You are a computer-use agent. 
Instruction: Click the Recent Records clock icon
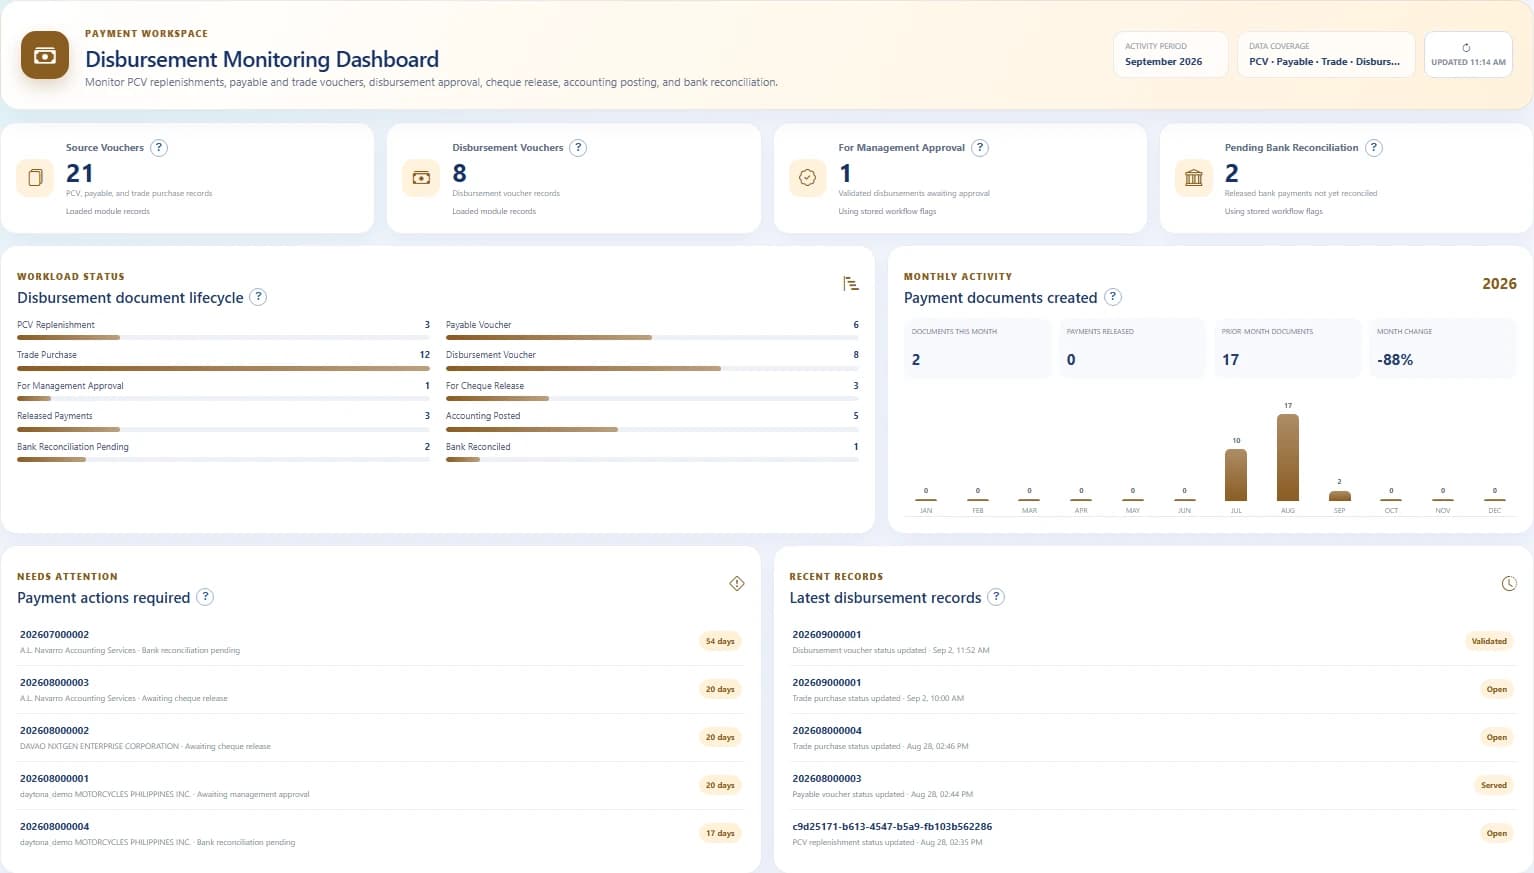[1509, 583]
